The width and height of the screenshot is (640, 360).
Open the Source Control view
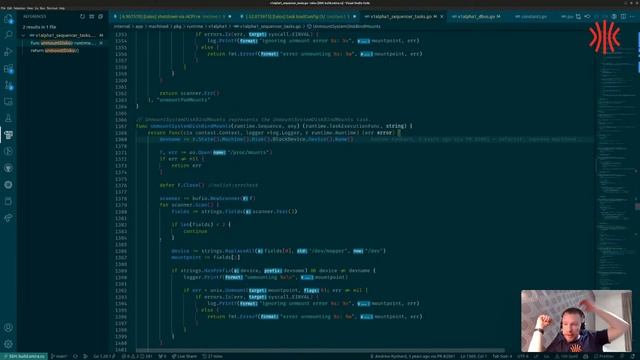click(8, 85)
